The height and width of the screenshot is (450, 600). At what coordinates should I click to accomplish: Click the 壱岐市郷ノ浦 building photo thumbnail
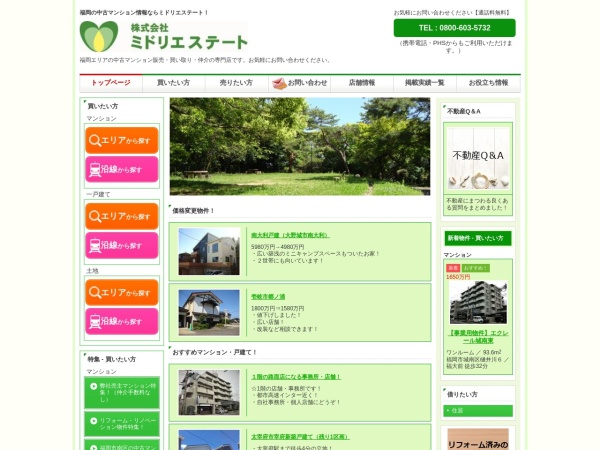pos(209,313)
